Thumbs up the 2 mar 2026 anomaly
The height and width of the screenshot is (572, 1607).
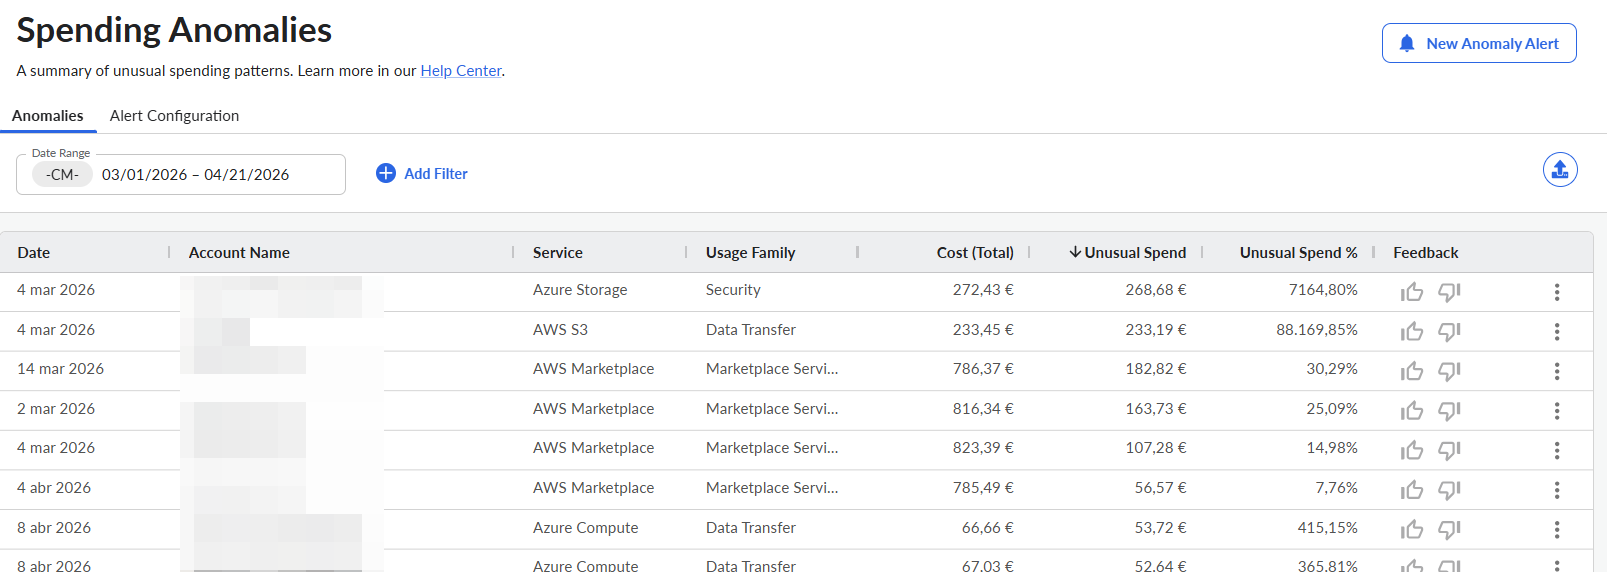(1412, 411)
